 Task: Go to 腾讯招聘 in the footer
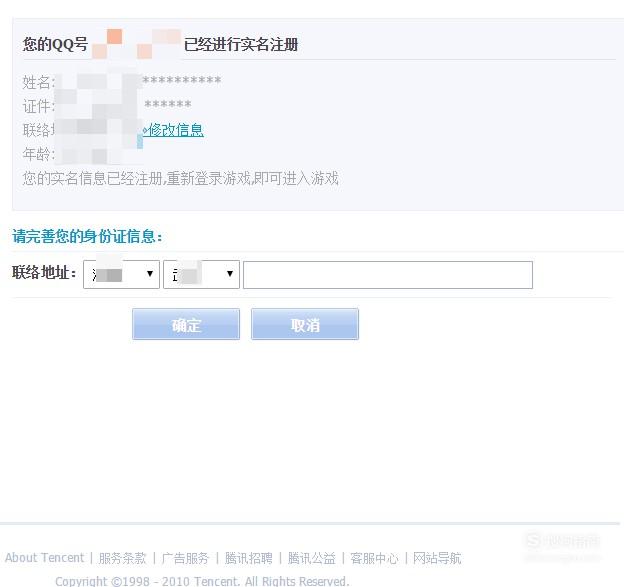point(249,558)
